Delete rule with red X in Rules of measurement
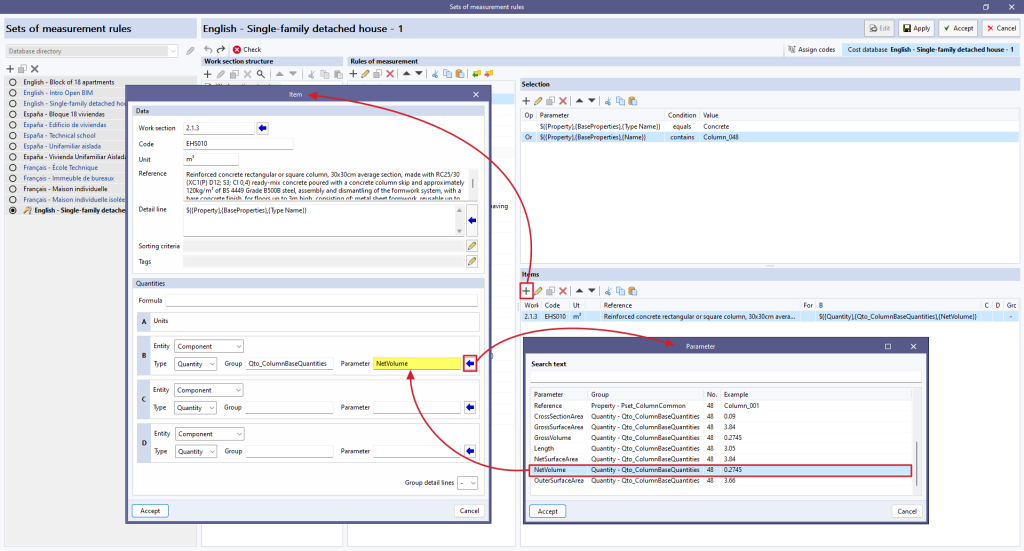Viewport: 1024px width, 551px height. click(x=390, y=74)
